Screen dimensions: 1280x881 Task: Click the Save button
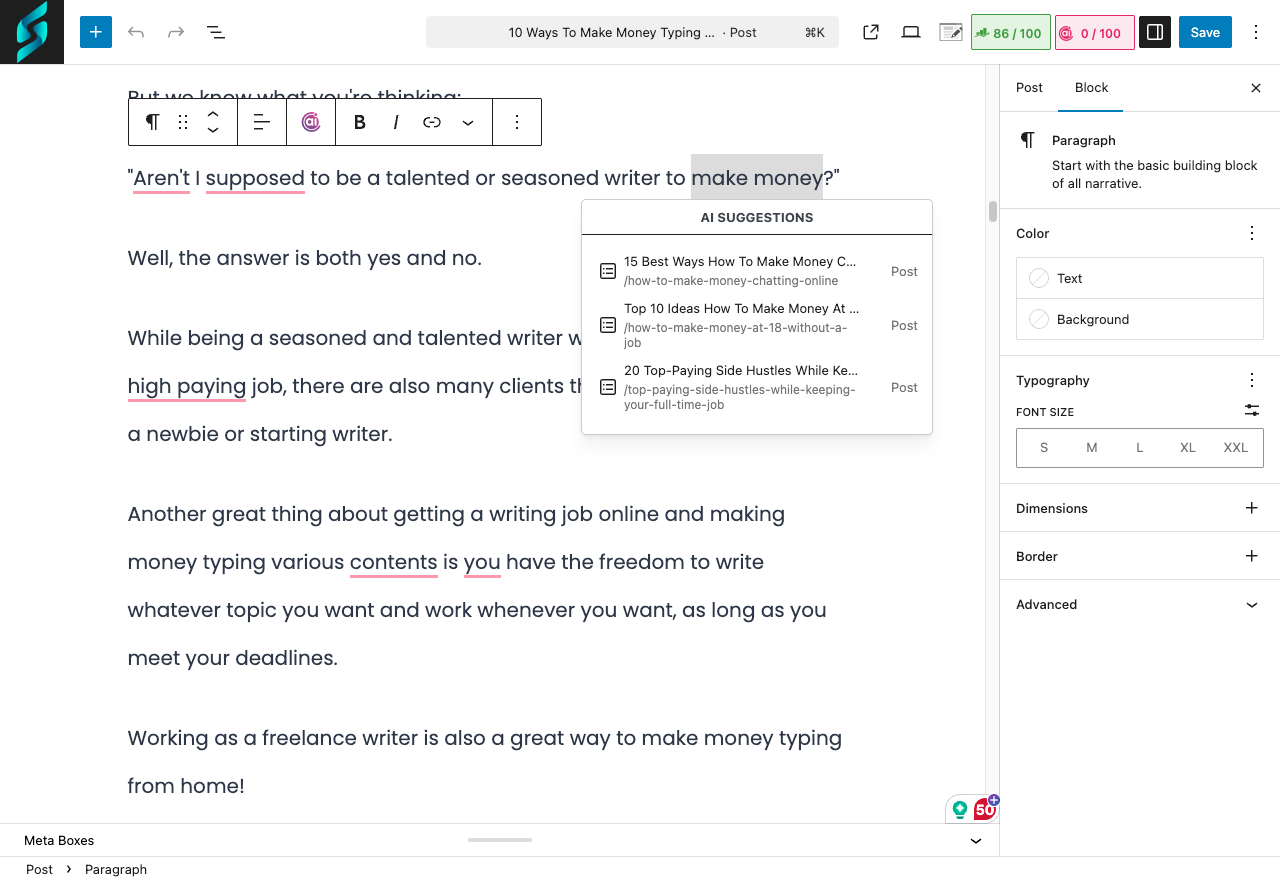1204,32
